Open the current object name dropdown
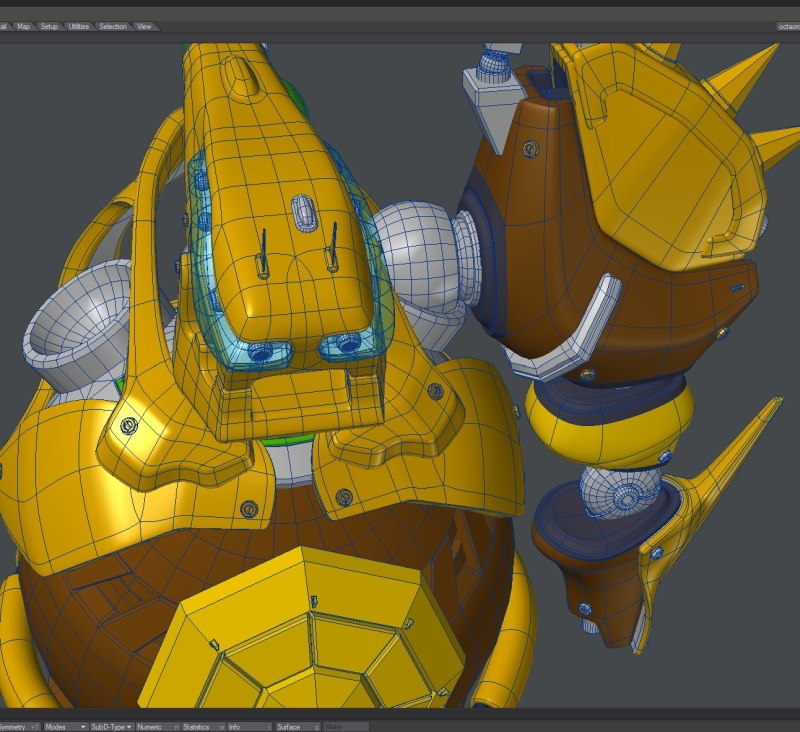The image size is (800, 732). (787, 26)
